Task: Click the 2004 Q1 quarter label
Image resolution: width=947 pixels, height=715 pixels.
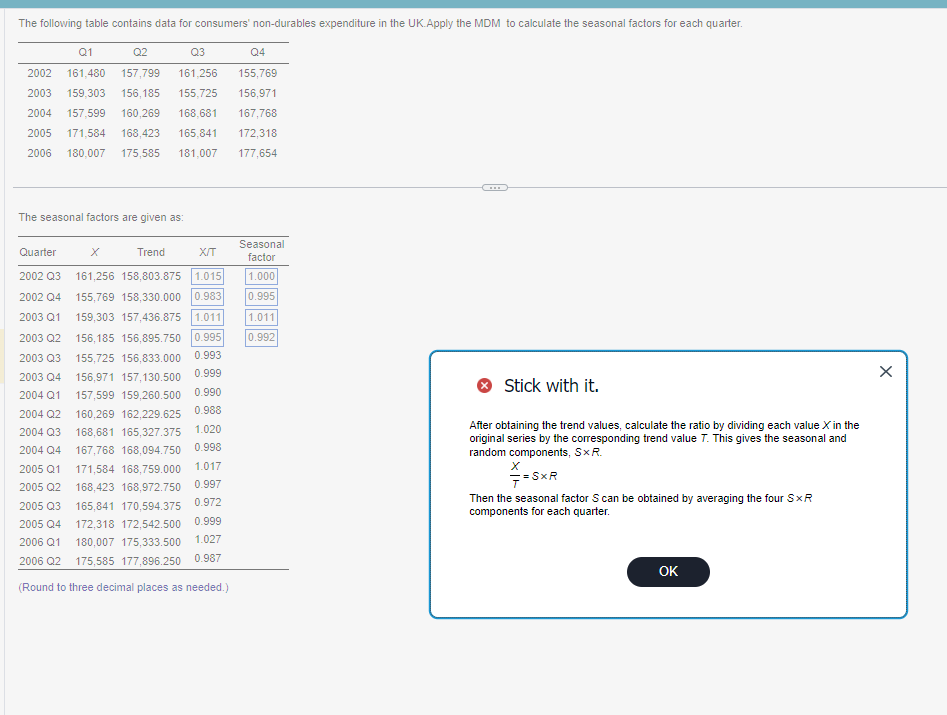Action: [x=40, y=395]
